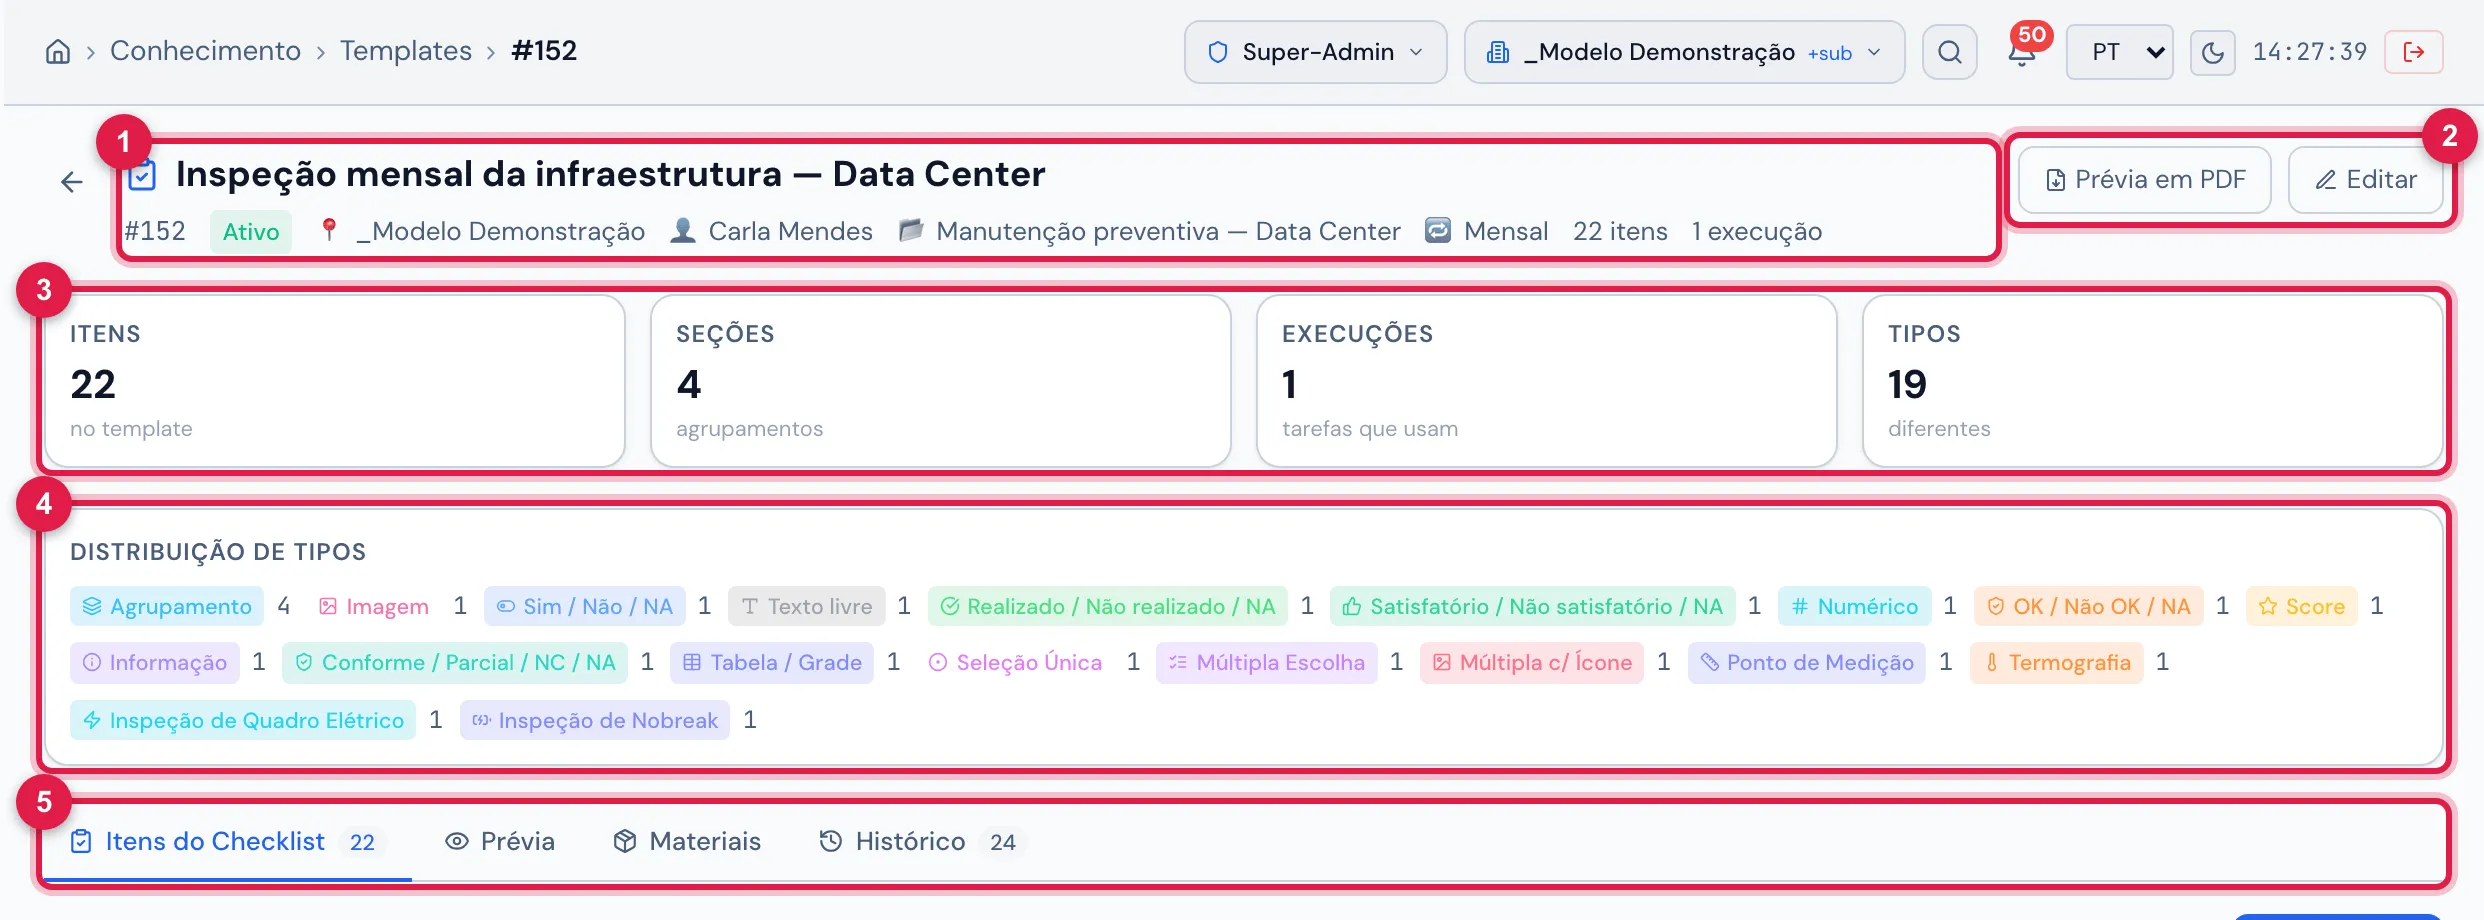Switch to the Itens do Checklist tab
The width and height of the screenshot is (2484, 920).
click(x=226, y=842)
